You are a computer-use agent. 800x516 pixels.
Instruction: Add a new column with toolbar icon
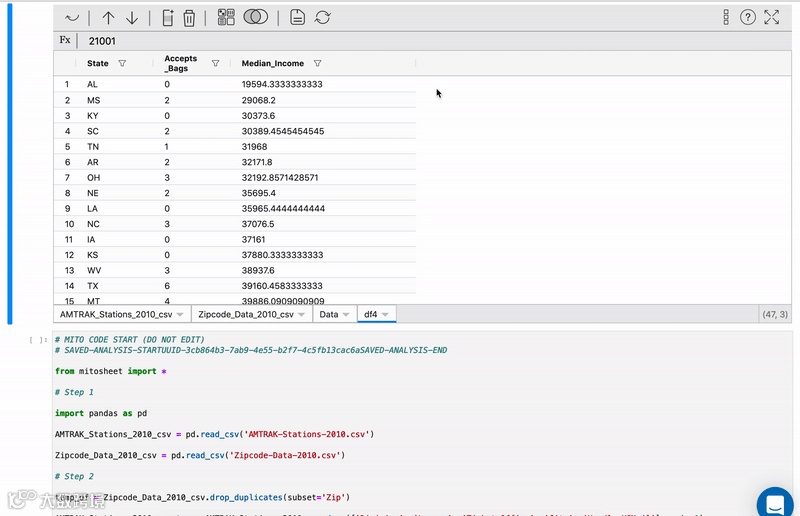(x=168, y=18)
